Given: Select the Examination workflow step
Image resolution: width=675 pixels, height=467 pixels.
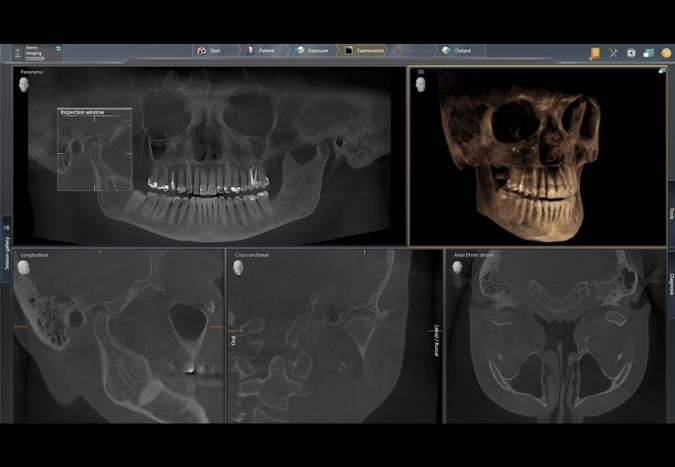Looking at the screenshot, I should point(364,50).
